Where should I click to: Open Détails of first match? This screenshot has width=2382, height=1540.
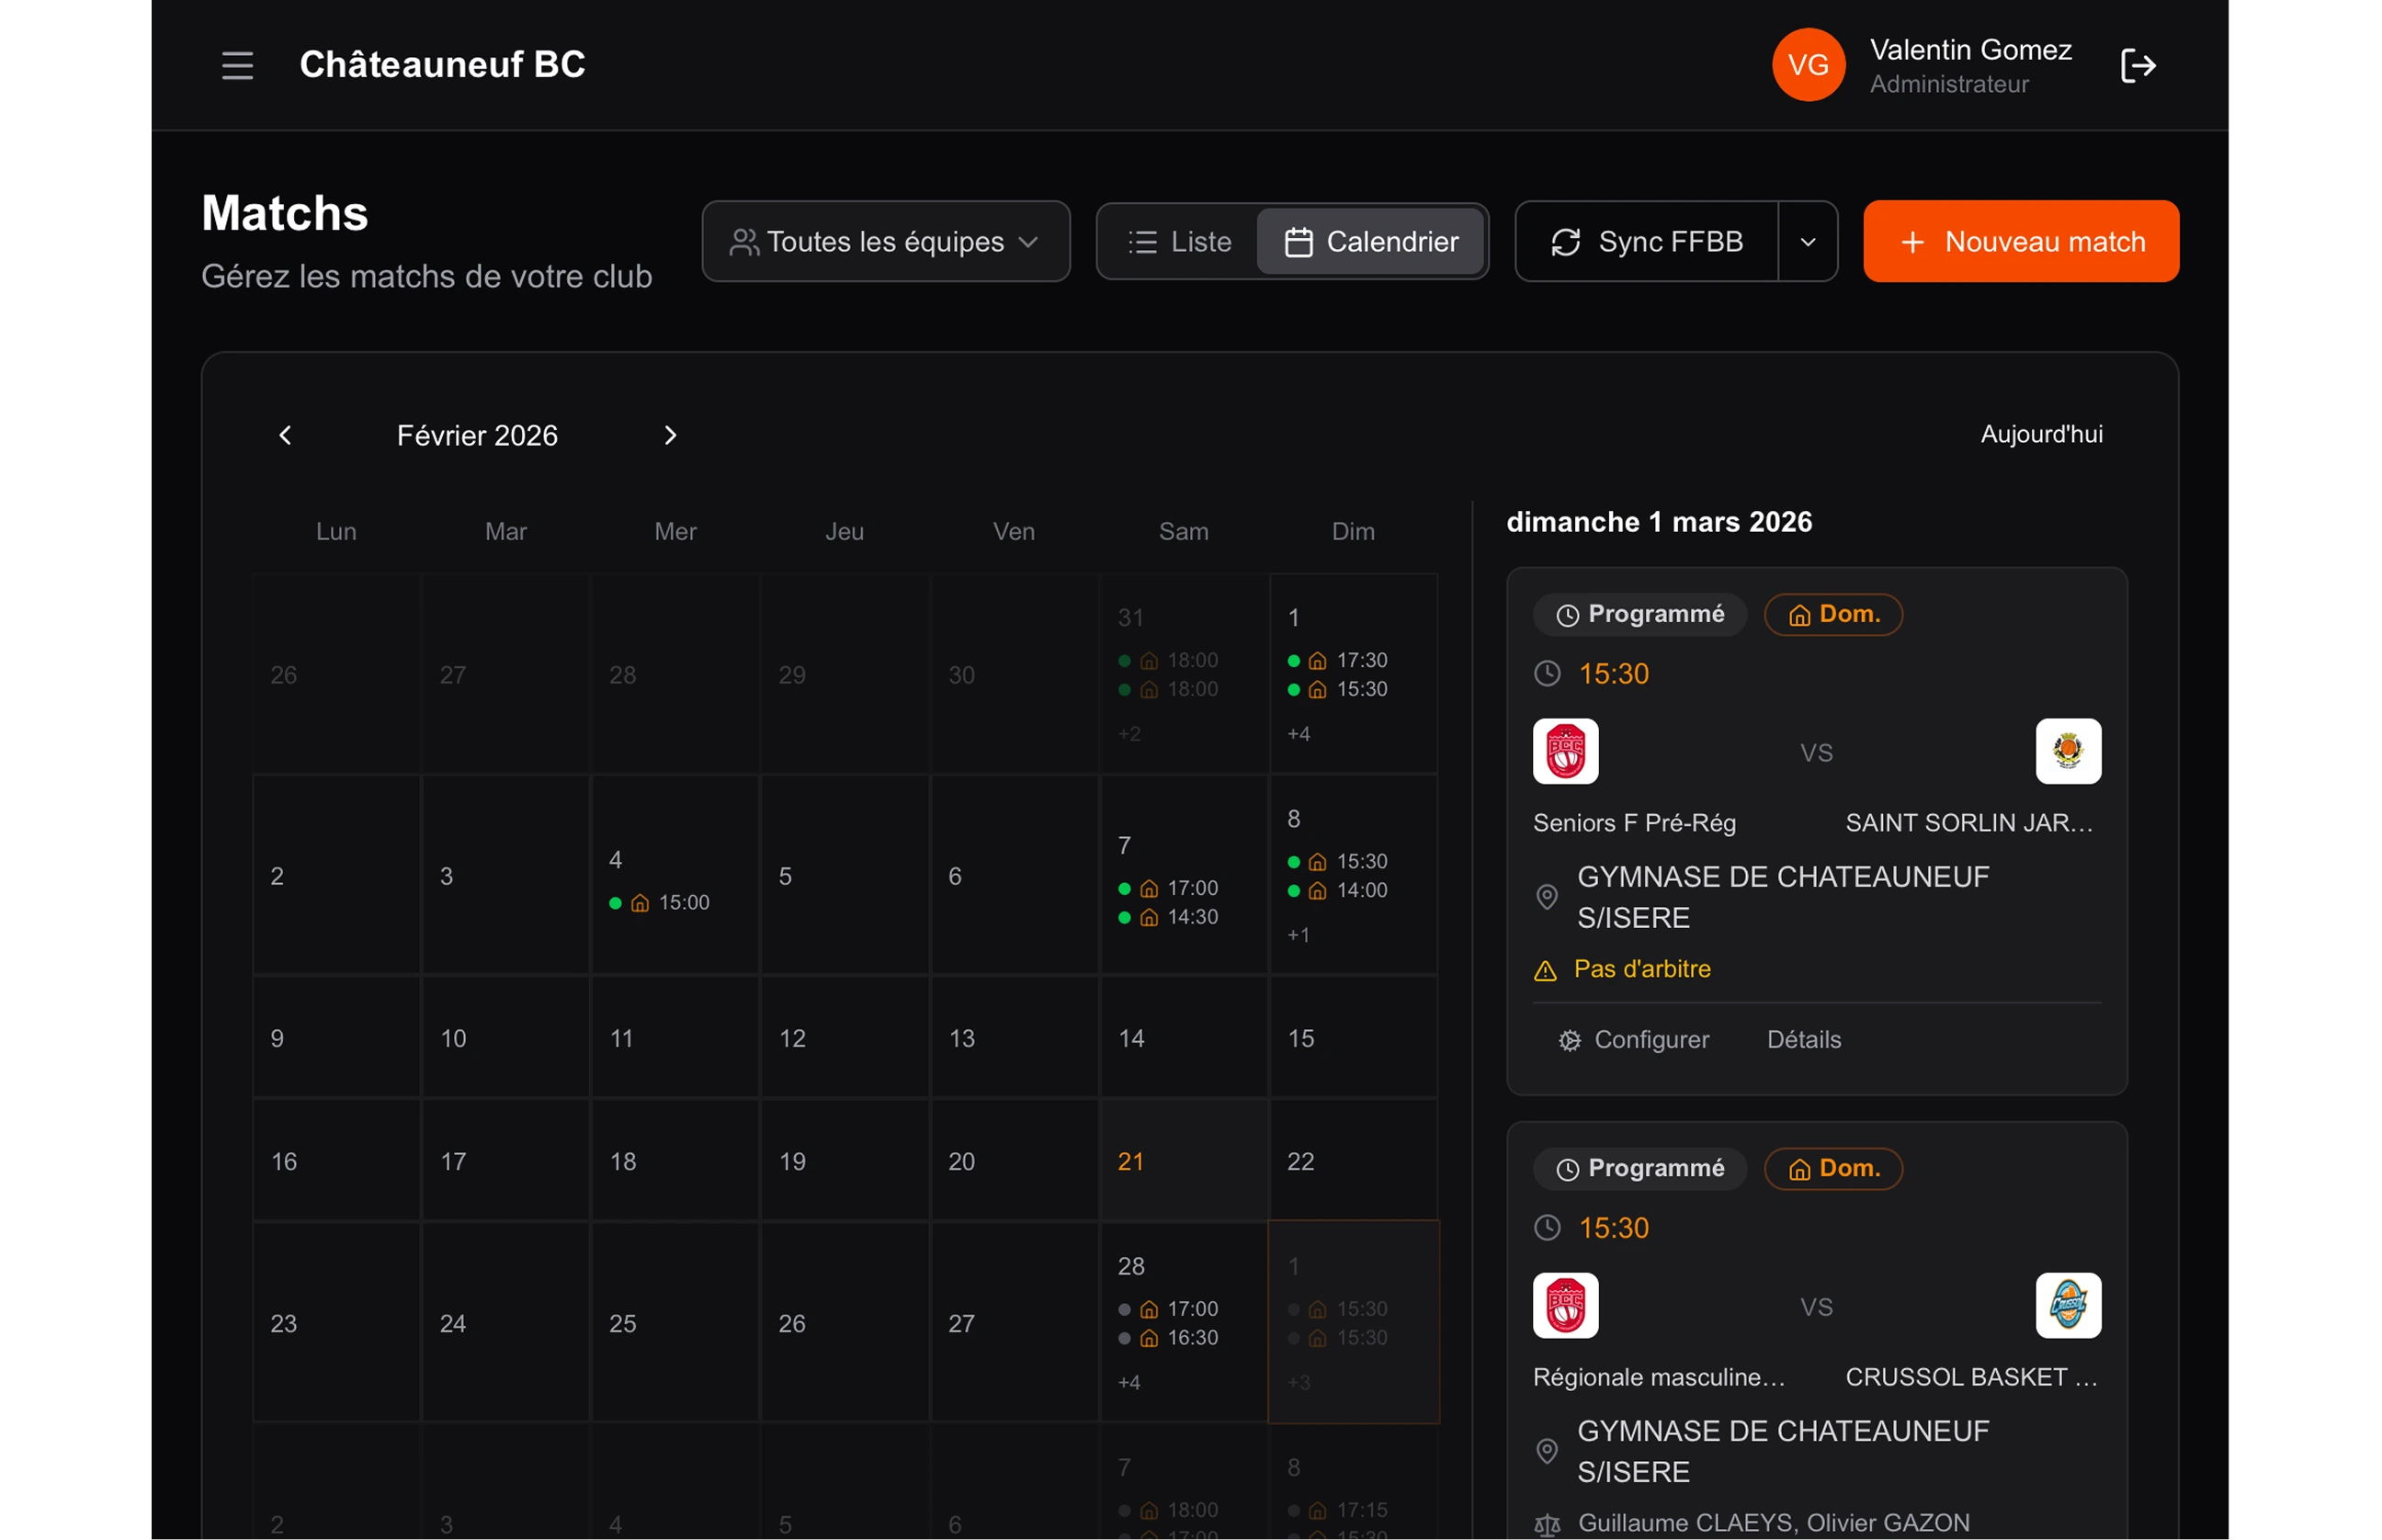coord(1803,1040)
